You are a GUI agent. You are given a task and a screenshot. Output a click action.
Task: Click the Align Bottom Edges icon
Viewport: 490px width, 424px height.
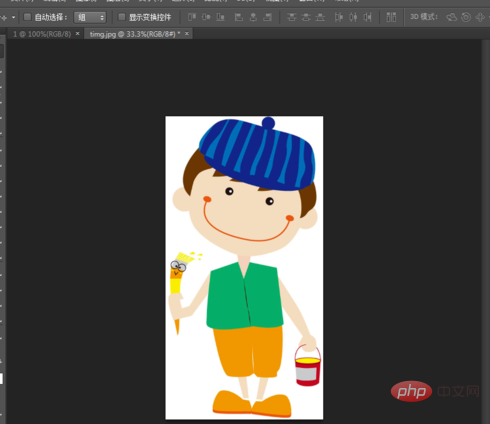click(220, 17)
